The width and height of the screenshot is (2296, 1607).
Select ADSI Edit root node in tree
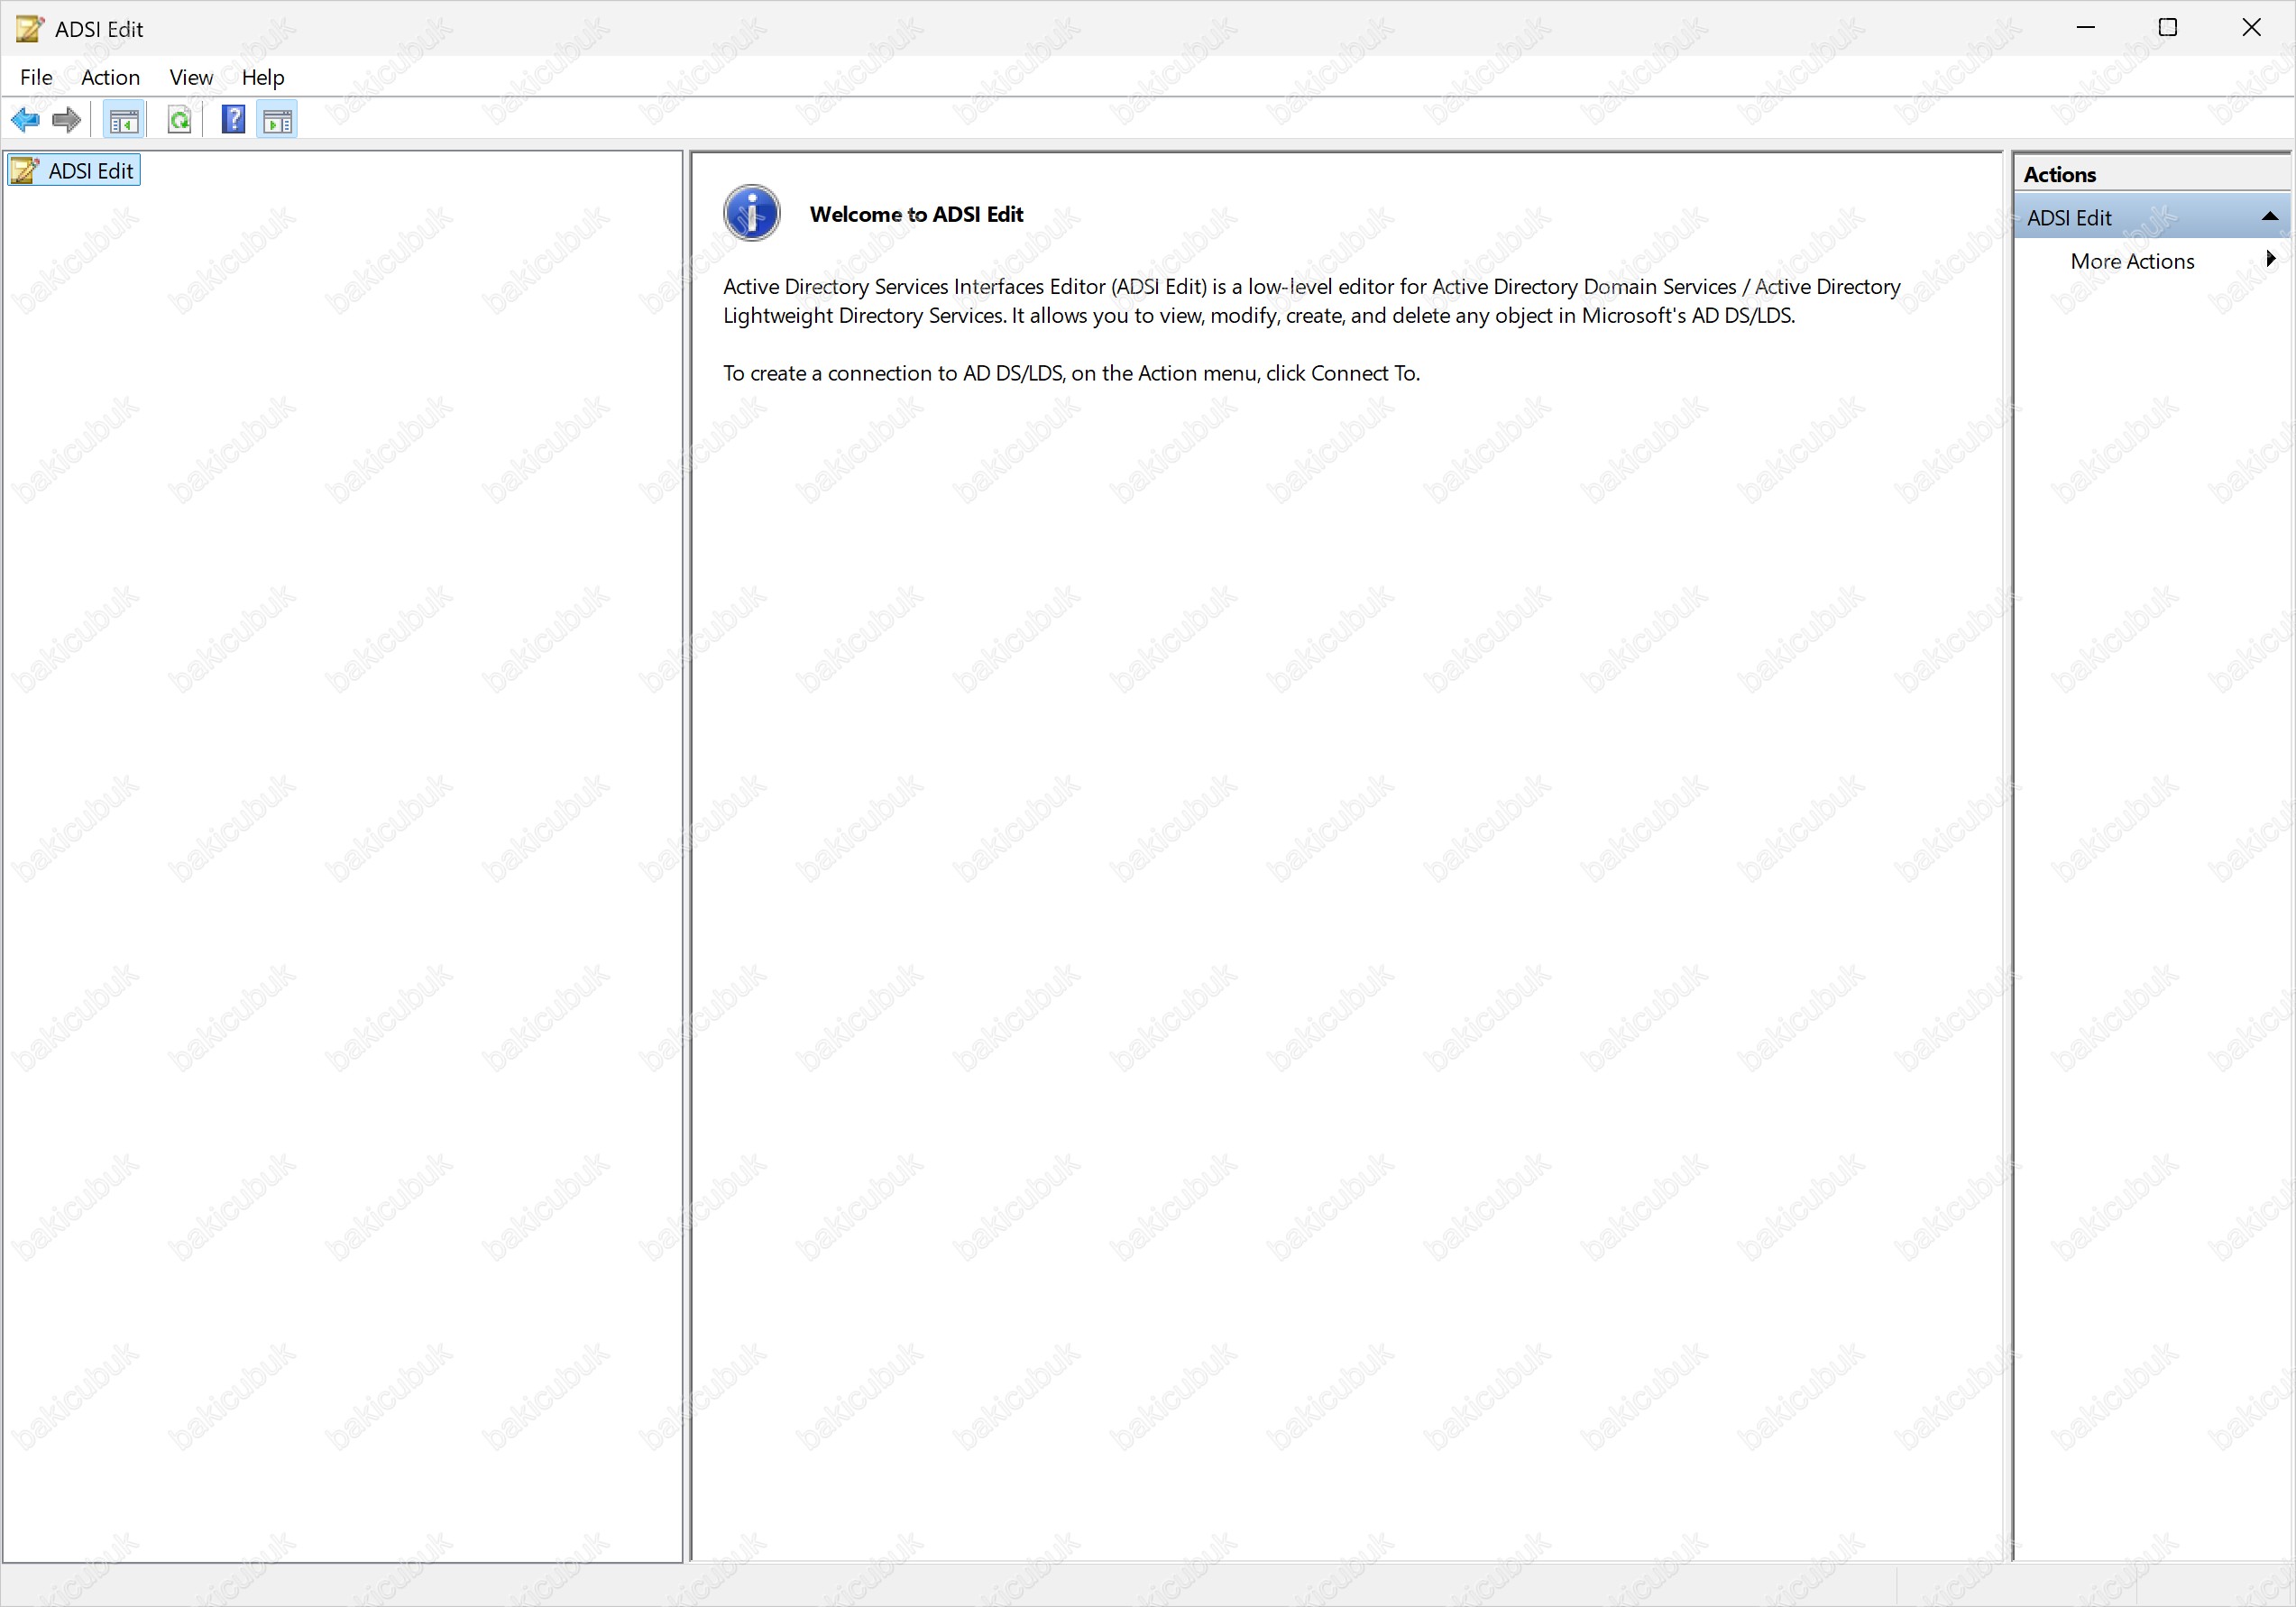tap(74, 170)
